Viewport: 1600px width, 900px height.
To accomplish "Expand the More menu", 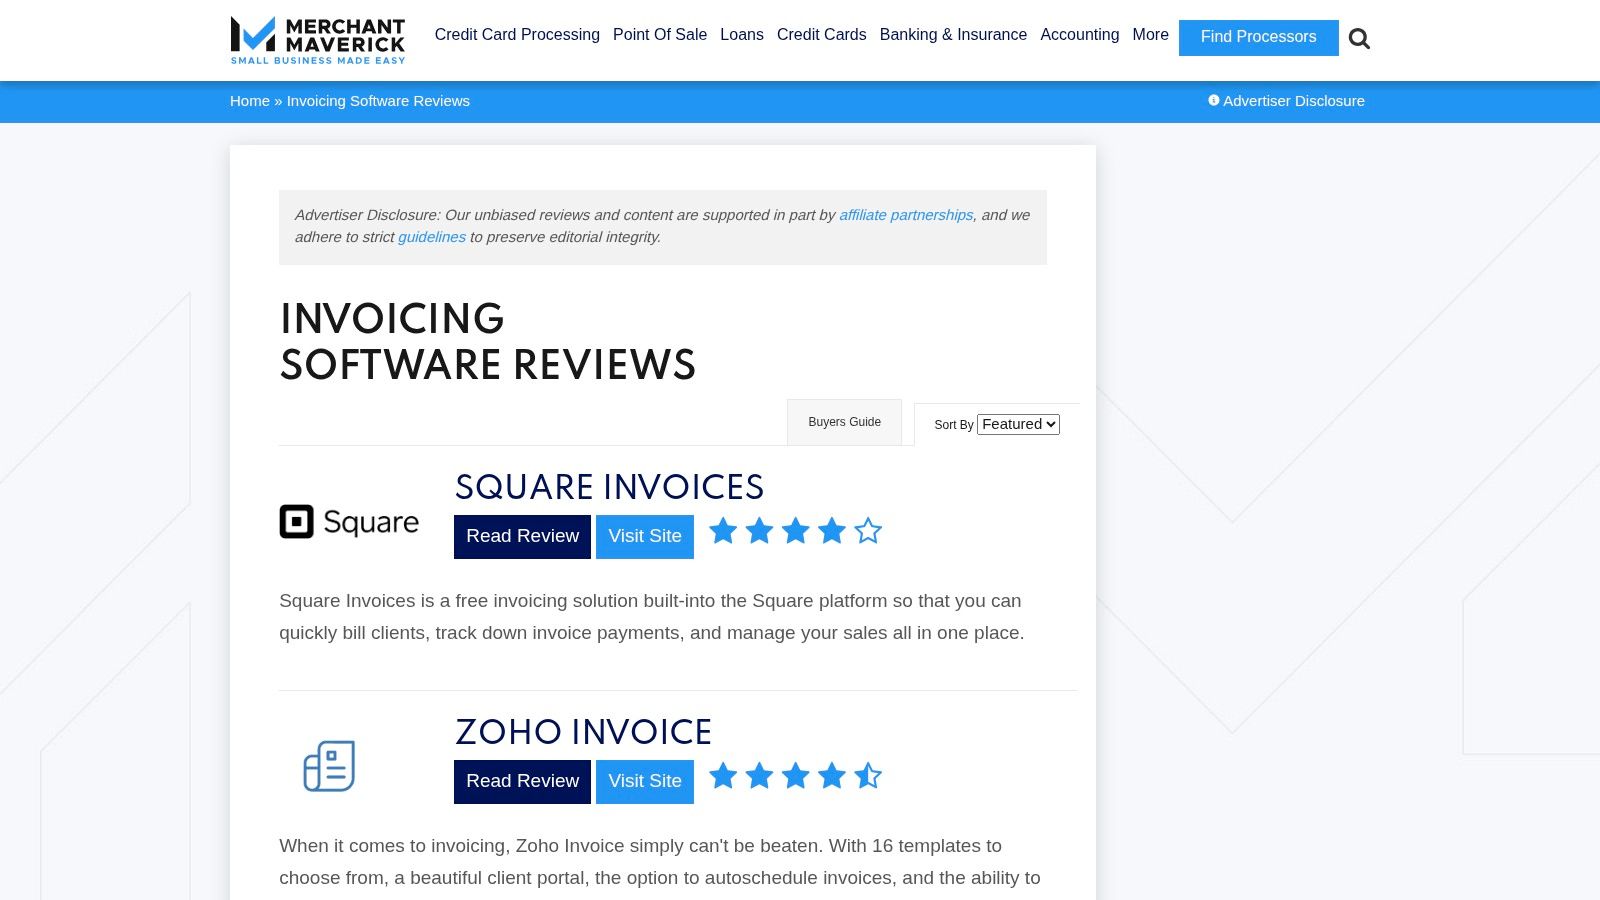I will pyautogui.click(x=1151, y=34).
